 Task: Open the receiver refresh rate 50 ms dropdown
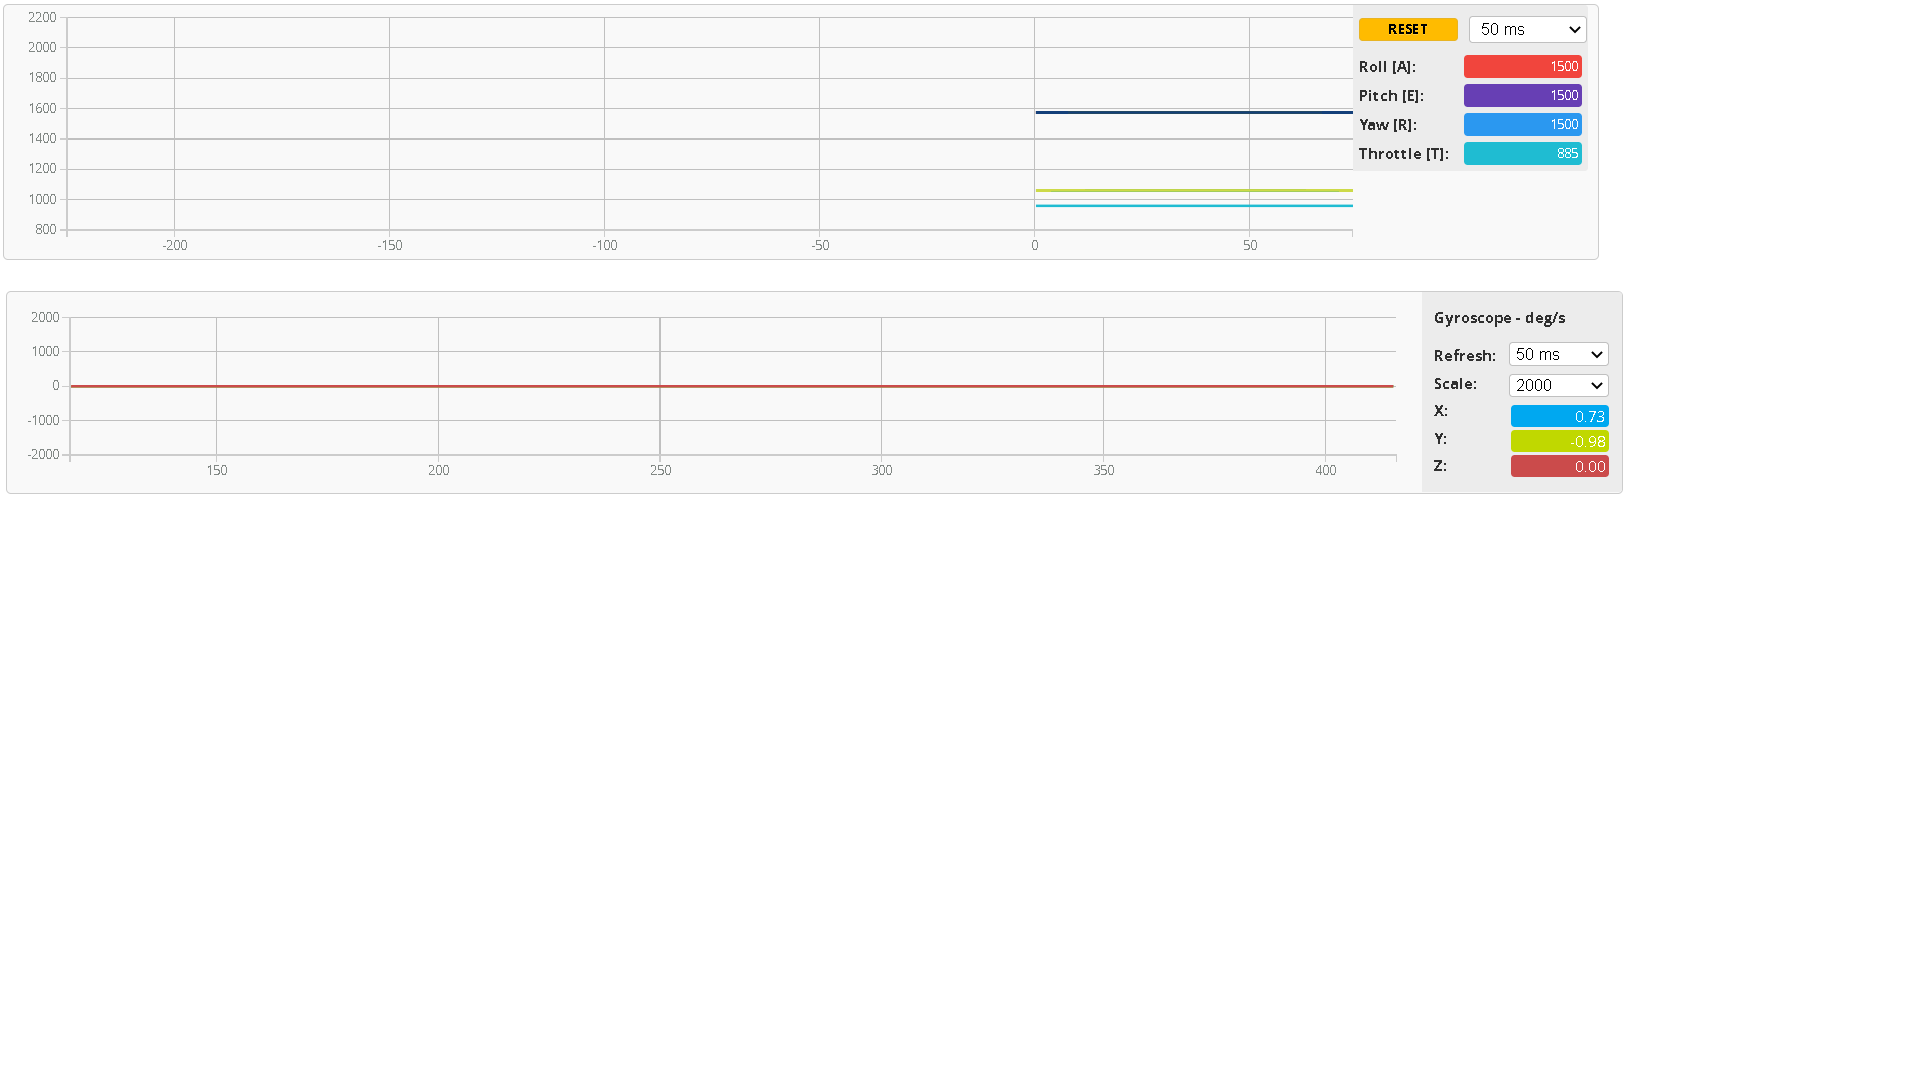1527,30
